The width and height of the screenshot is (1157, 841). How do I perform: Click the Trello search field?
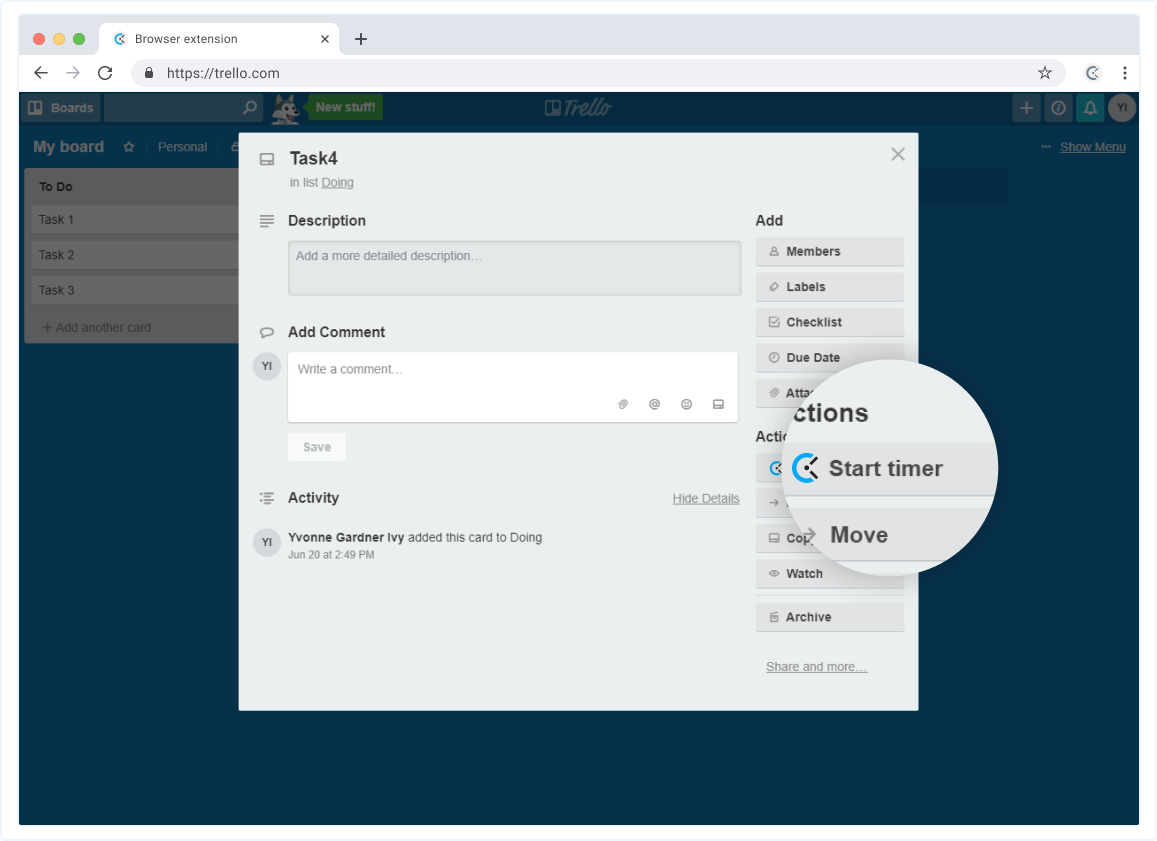click(183, 108)
